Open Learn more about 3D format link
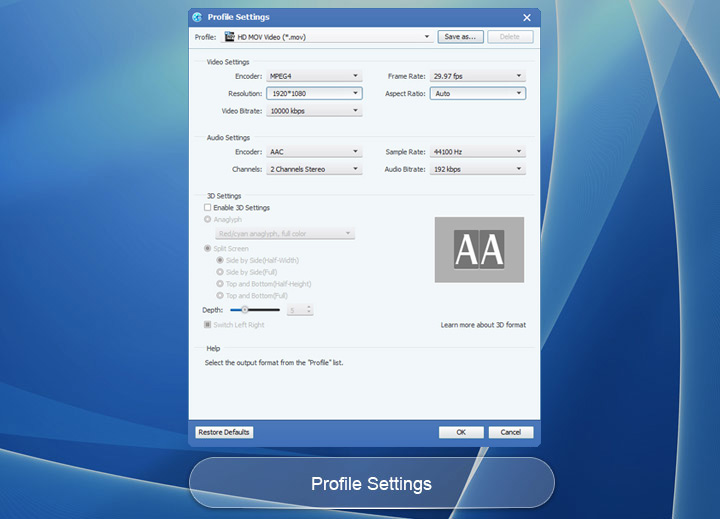The width and height of the screenshot is (720, 519). tap(483, 325)
